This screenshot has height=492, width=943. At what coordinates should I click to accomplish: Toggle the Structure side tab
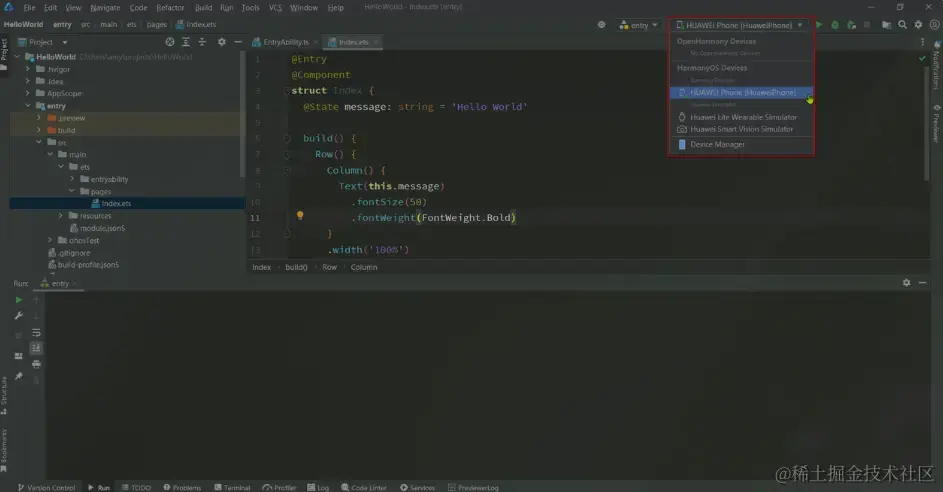click(x=4, y=395)
